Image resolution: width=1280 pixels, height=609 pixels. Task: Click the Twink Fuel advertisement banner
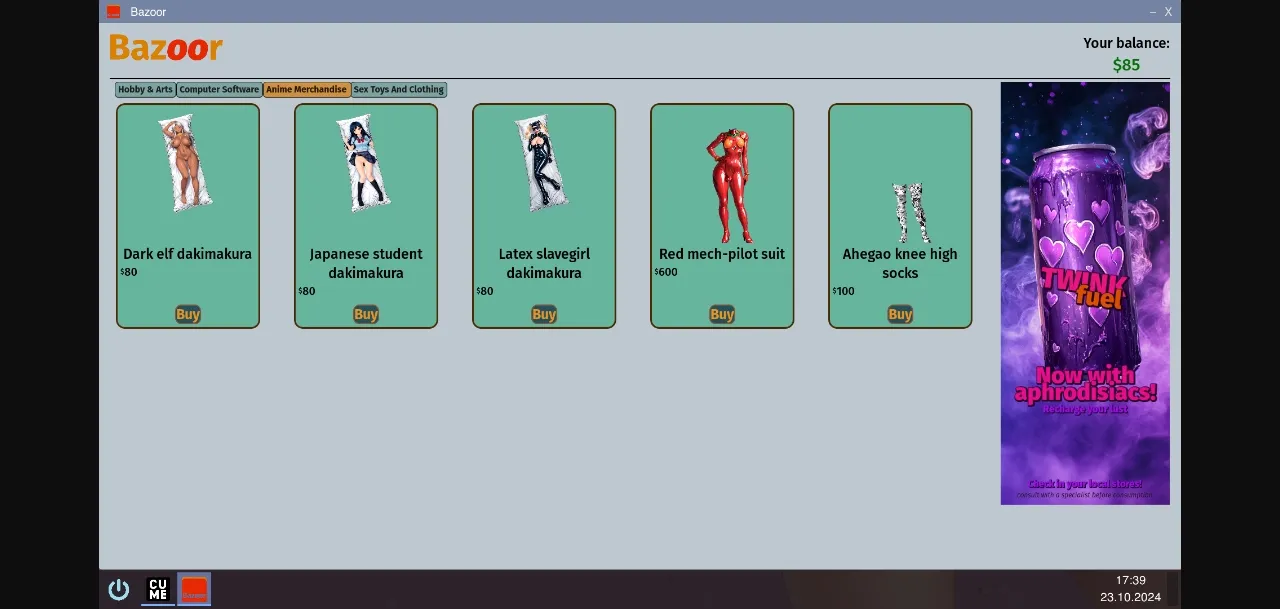1085,293
